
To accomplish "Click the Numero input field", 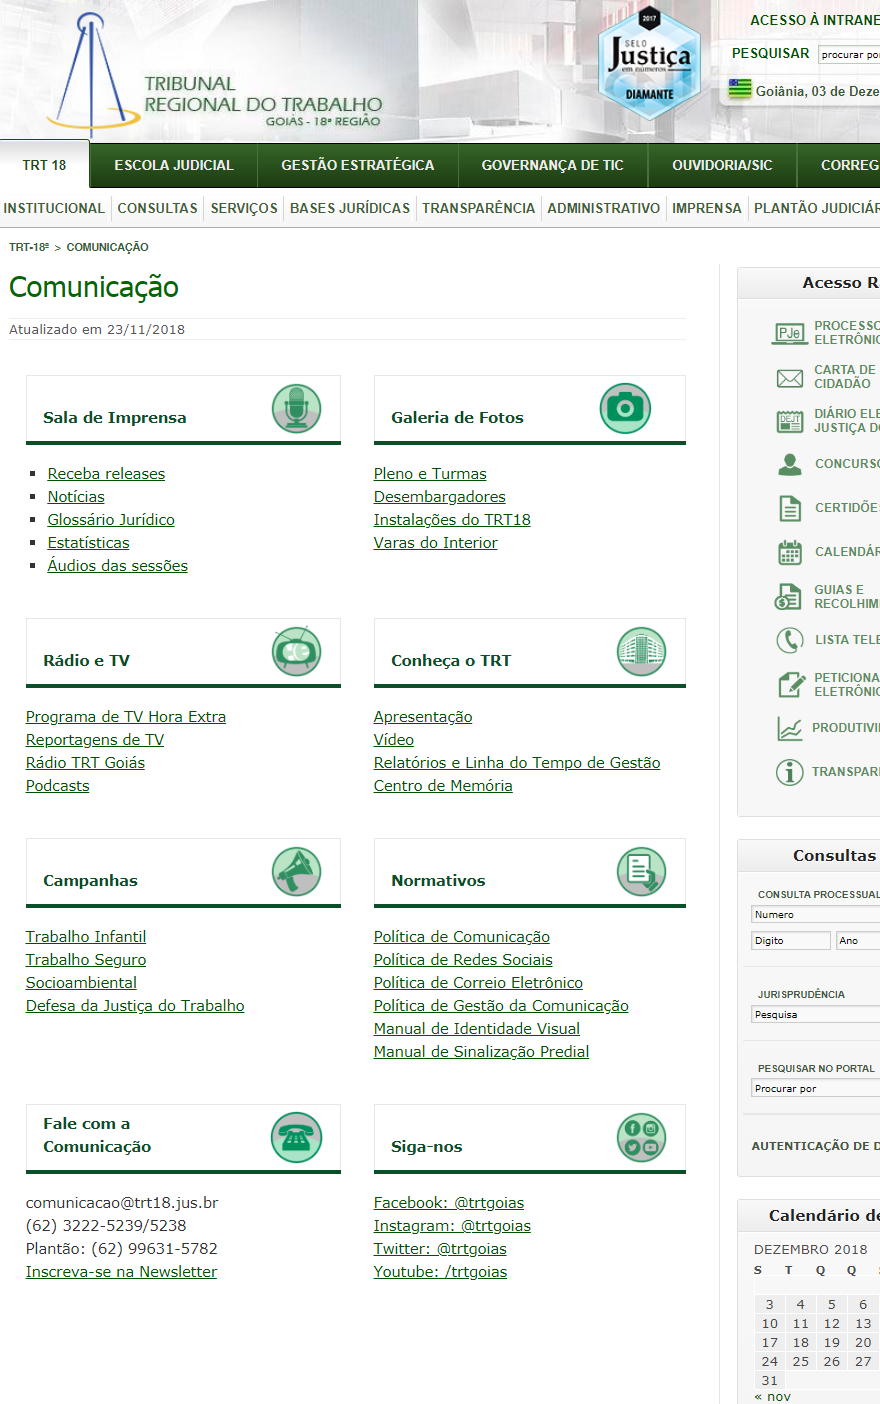I will pos(814,914).
